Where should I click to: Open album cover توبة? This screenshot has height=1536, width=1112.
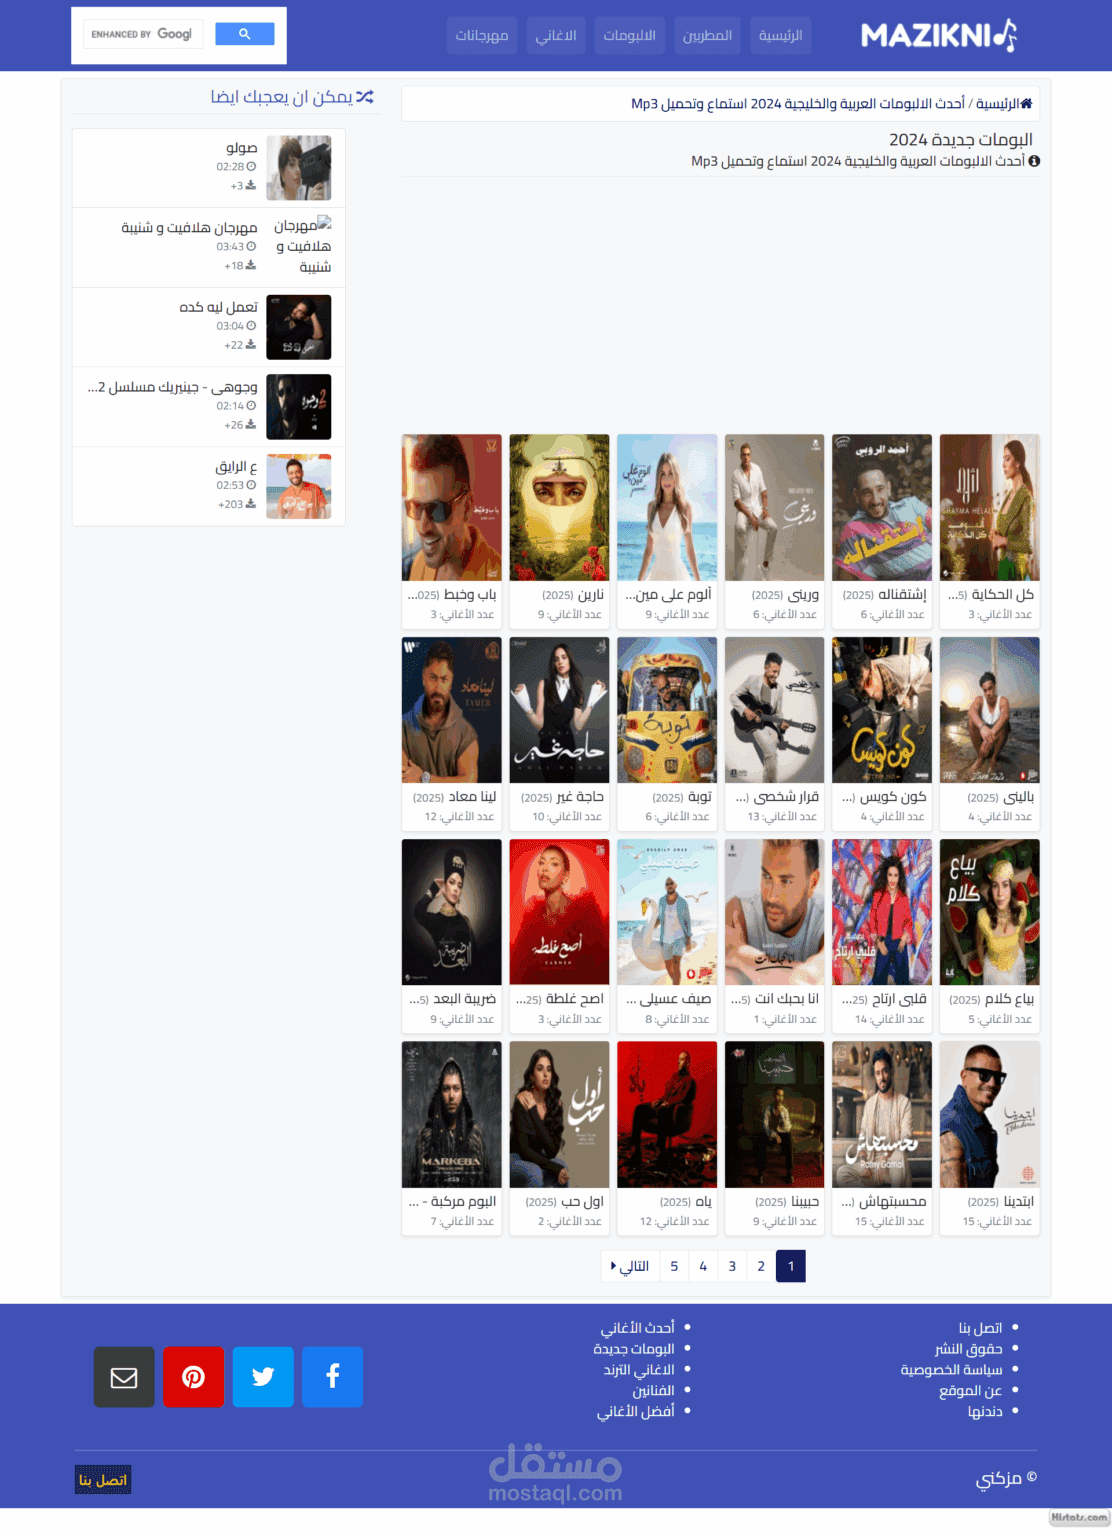(667, 710)
